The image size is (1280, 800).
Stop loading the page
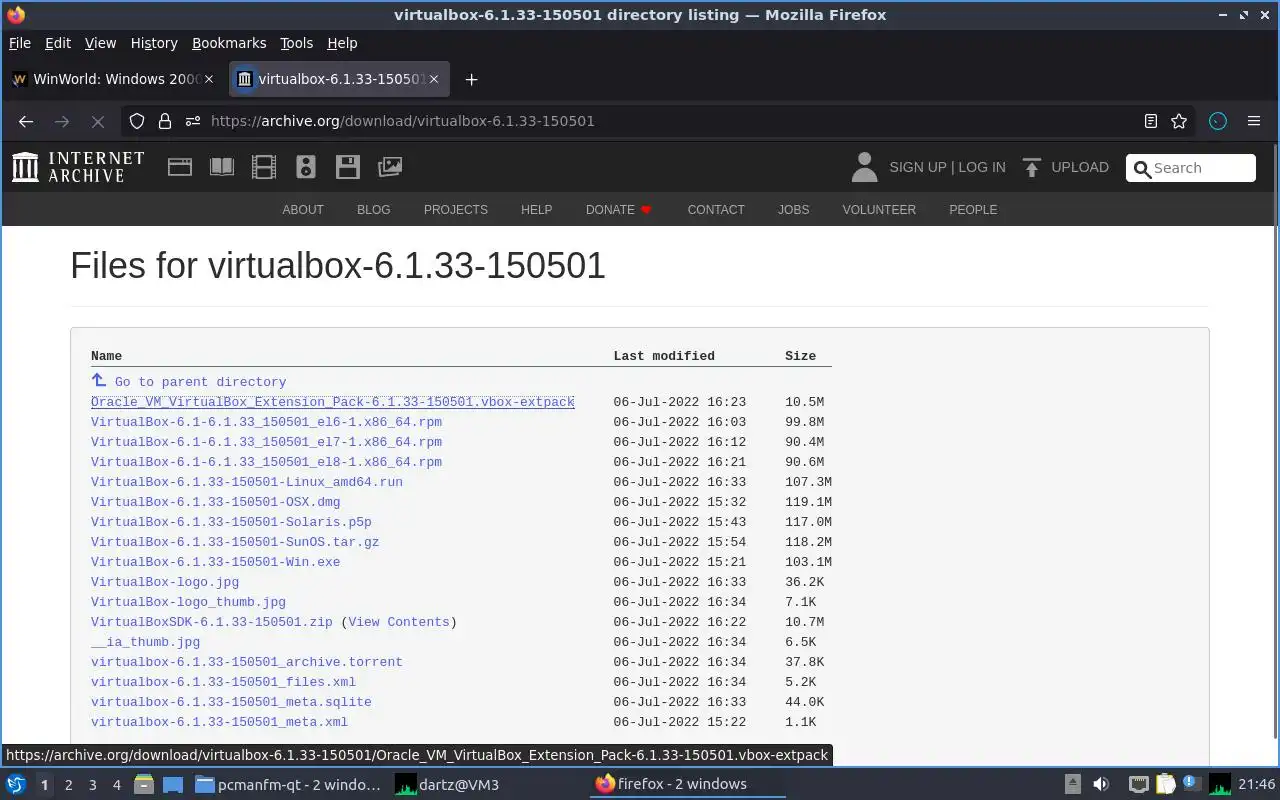click(97, 121)
